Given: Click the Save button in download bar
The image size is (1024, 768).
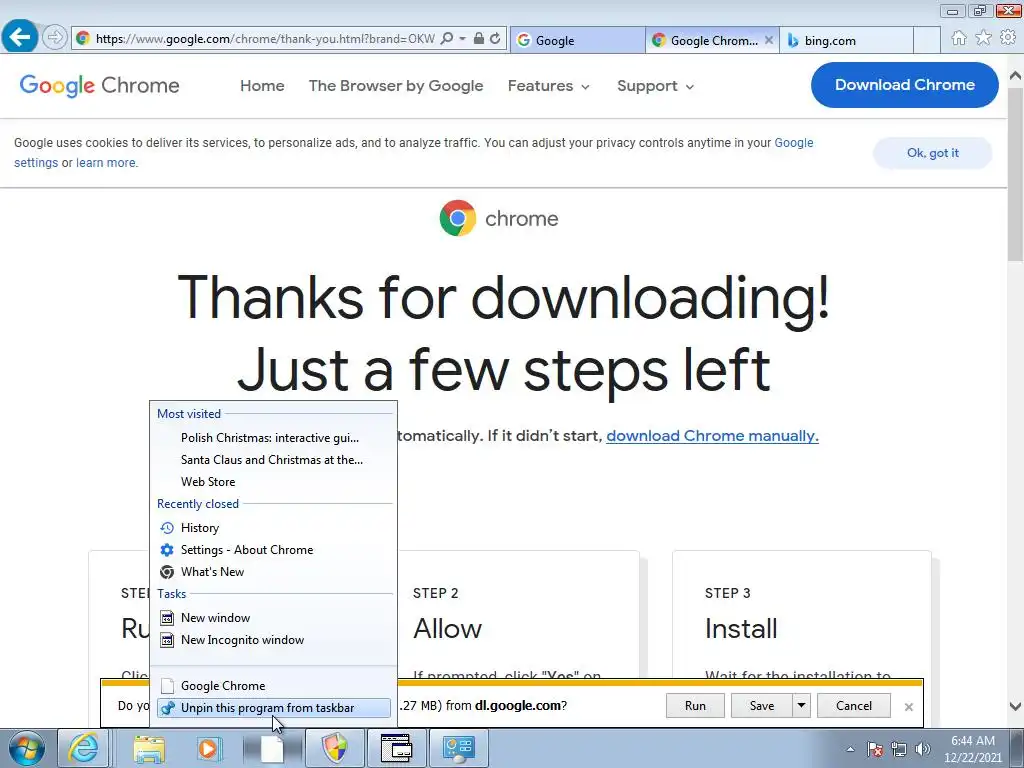Looking at the screenshot, I should pos(761,705).
